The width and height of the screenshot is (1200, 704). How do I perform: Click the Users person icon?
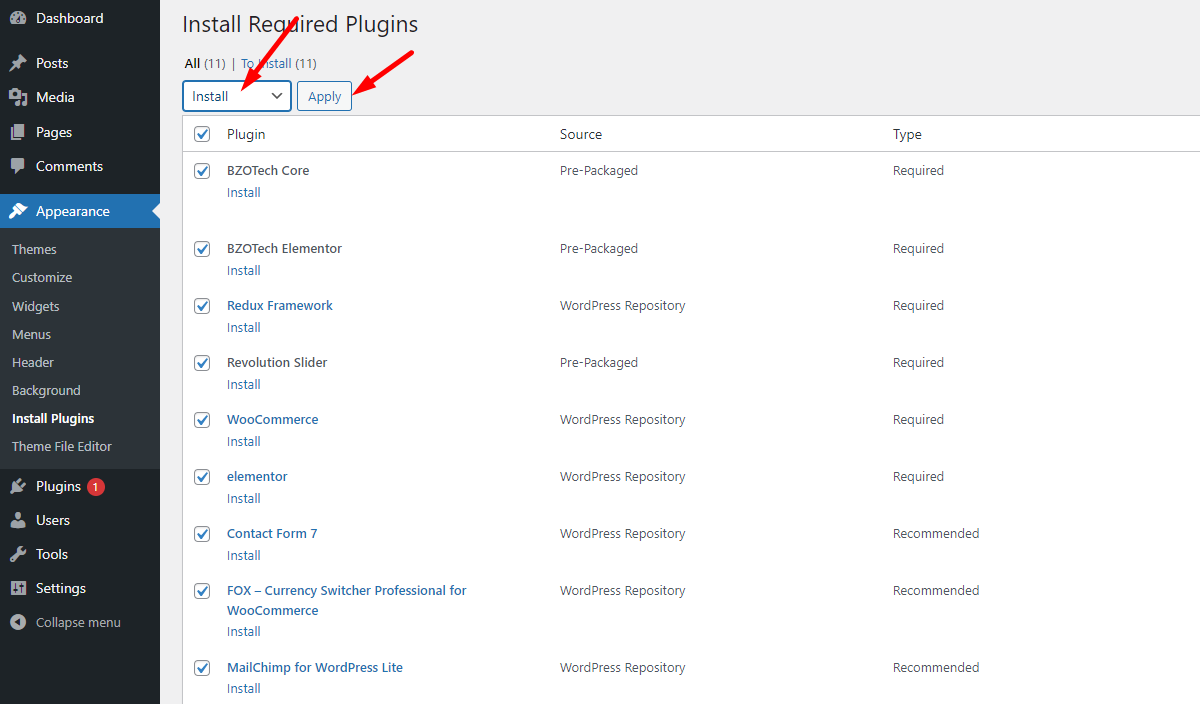coord(18,520)
